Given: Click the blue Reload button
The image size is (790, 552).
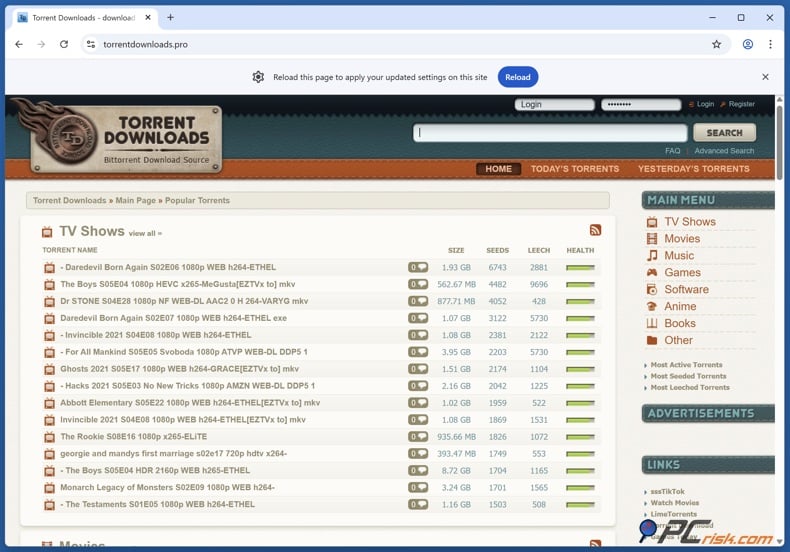Looking at the screenshot, I should [518, 77].
